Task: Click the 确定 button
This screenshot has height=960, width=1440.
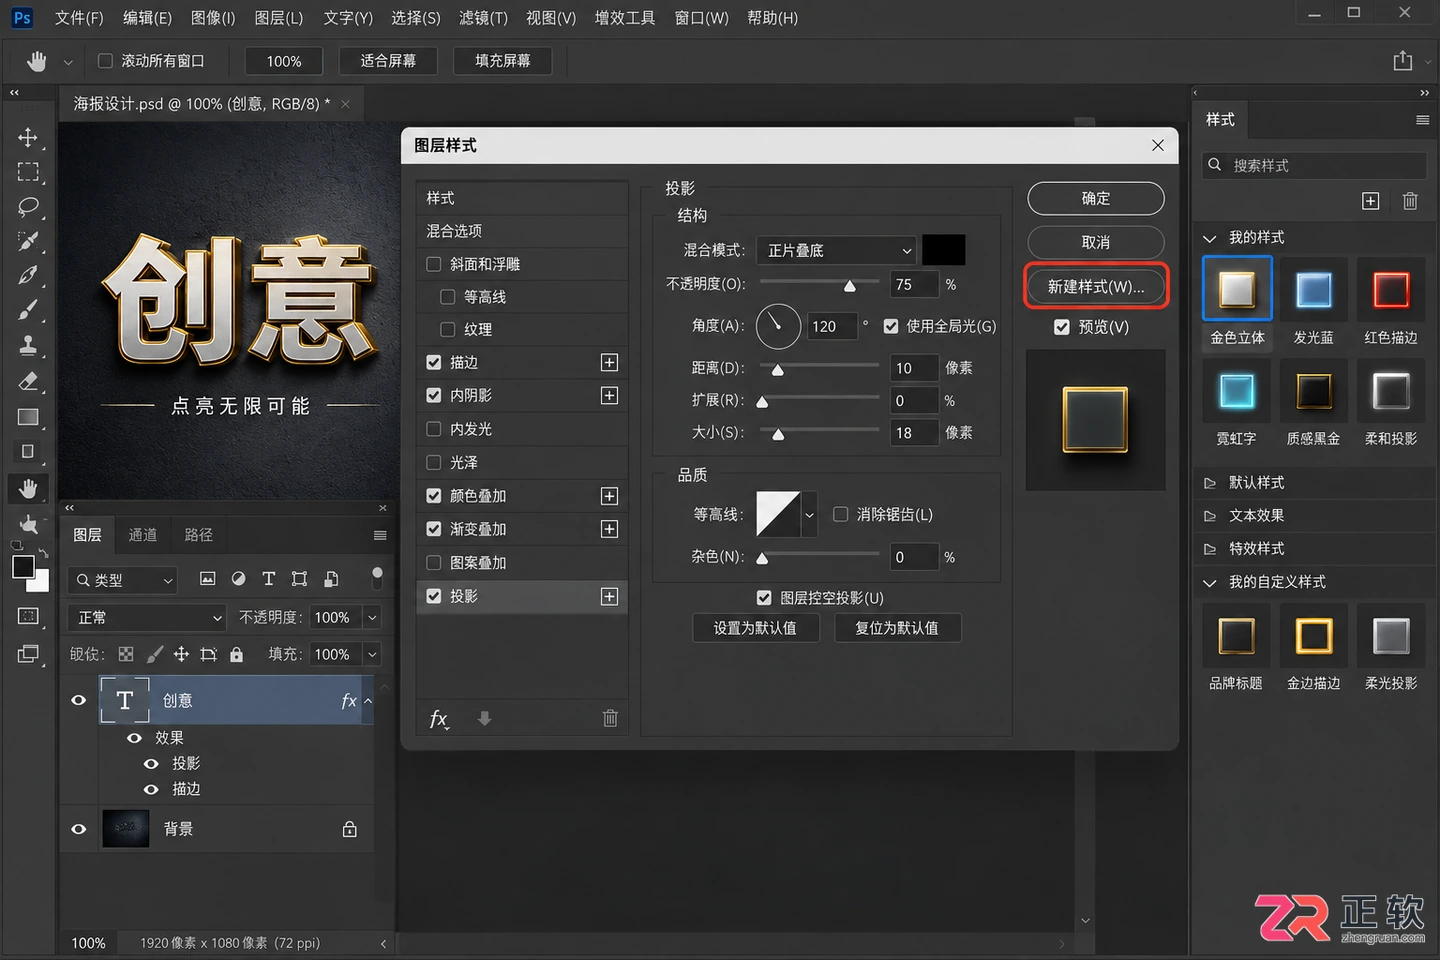Action: [1096, 198]
